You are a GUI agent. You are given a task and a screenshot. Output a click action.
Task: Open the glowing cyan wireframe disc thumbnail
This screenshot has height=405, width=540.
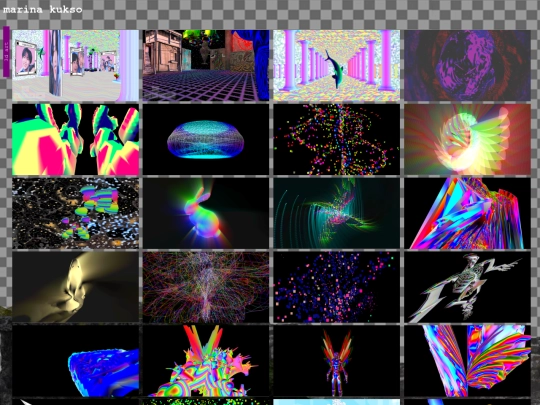[x=206, y=139]
